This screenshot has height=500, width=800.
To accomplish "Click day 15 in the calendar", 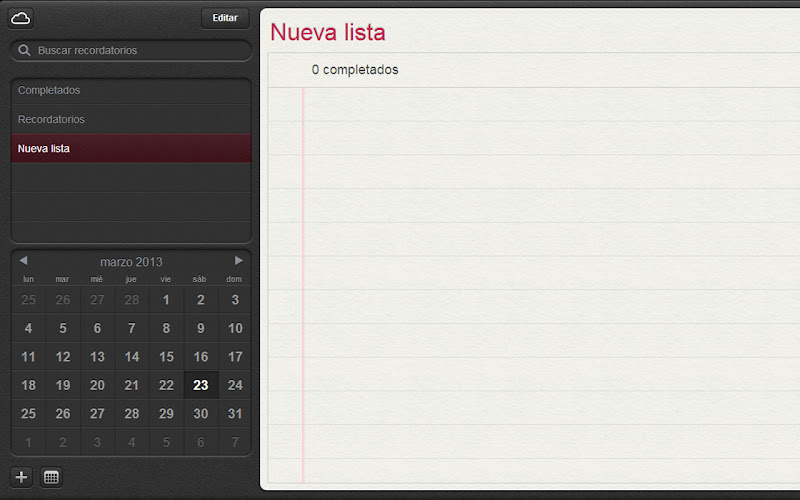I will point(166,357).
